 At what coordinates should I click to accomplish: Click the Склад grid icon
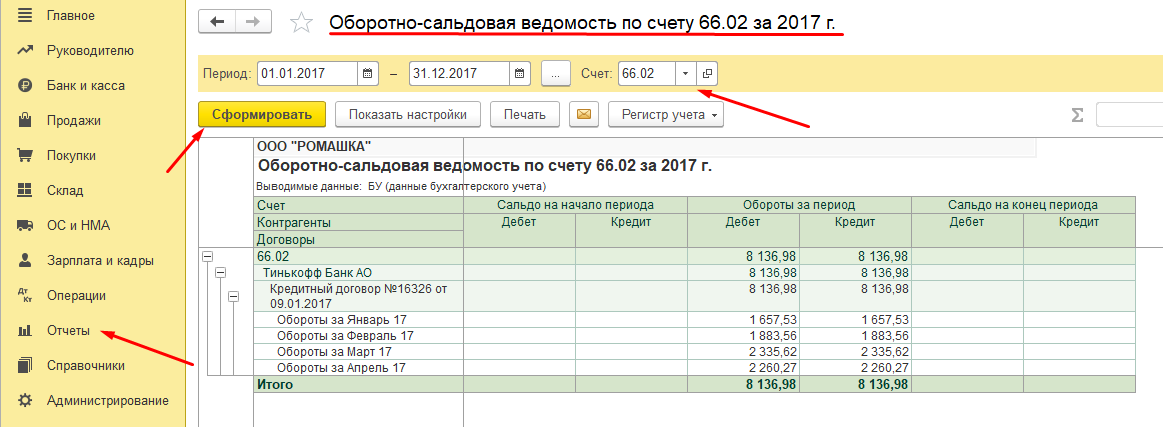click(24, 191)
